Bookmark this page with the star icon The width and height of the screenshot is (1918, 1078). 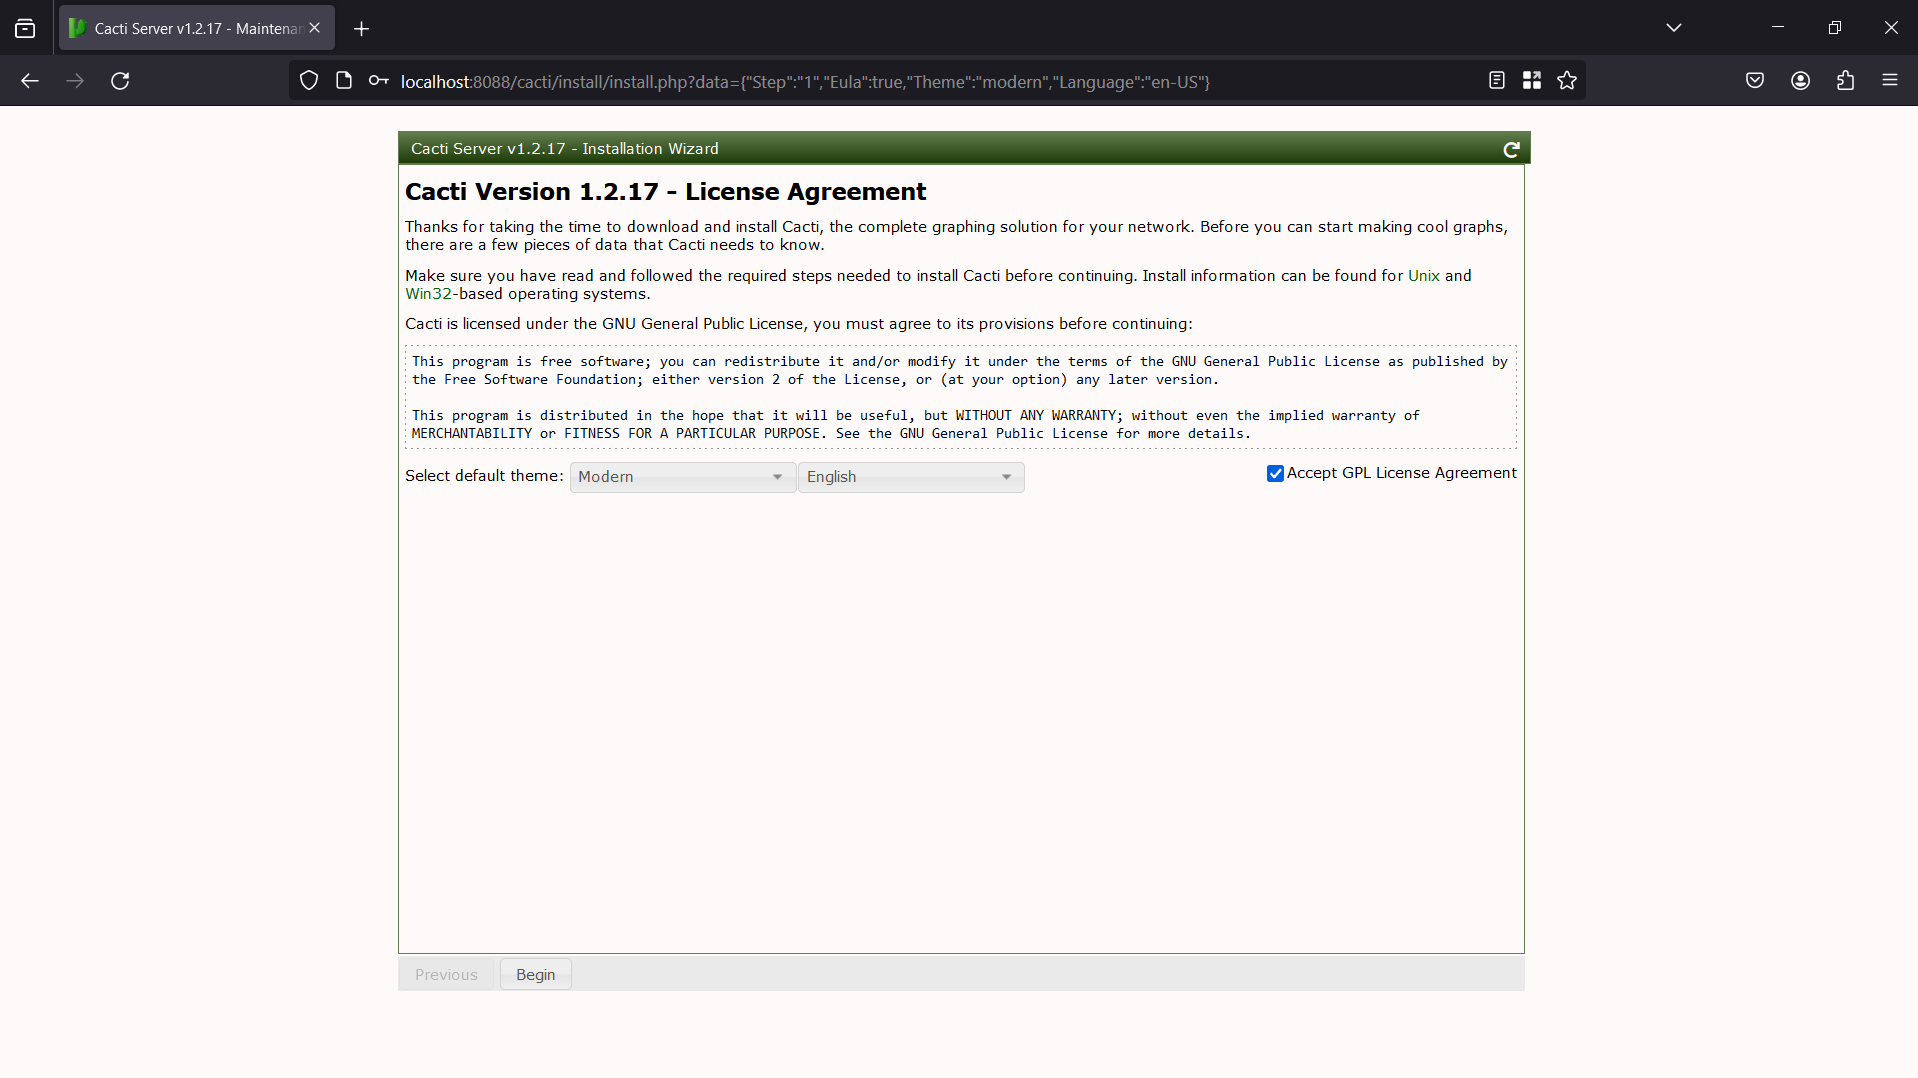(1567, 81)
